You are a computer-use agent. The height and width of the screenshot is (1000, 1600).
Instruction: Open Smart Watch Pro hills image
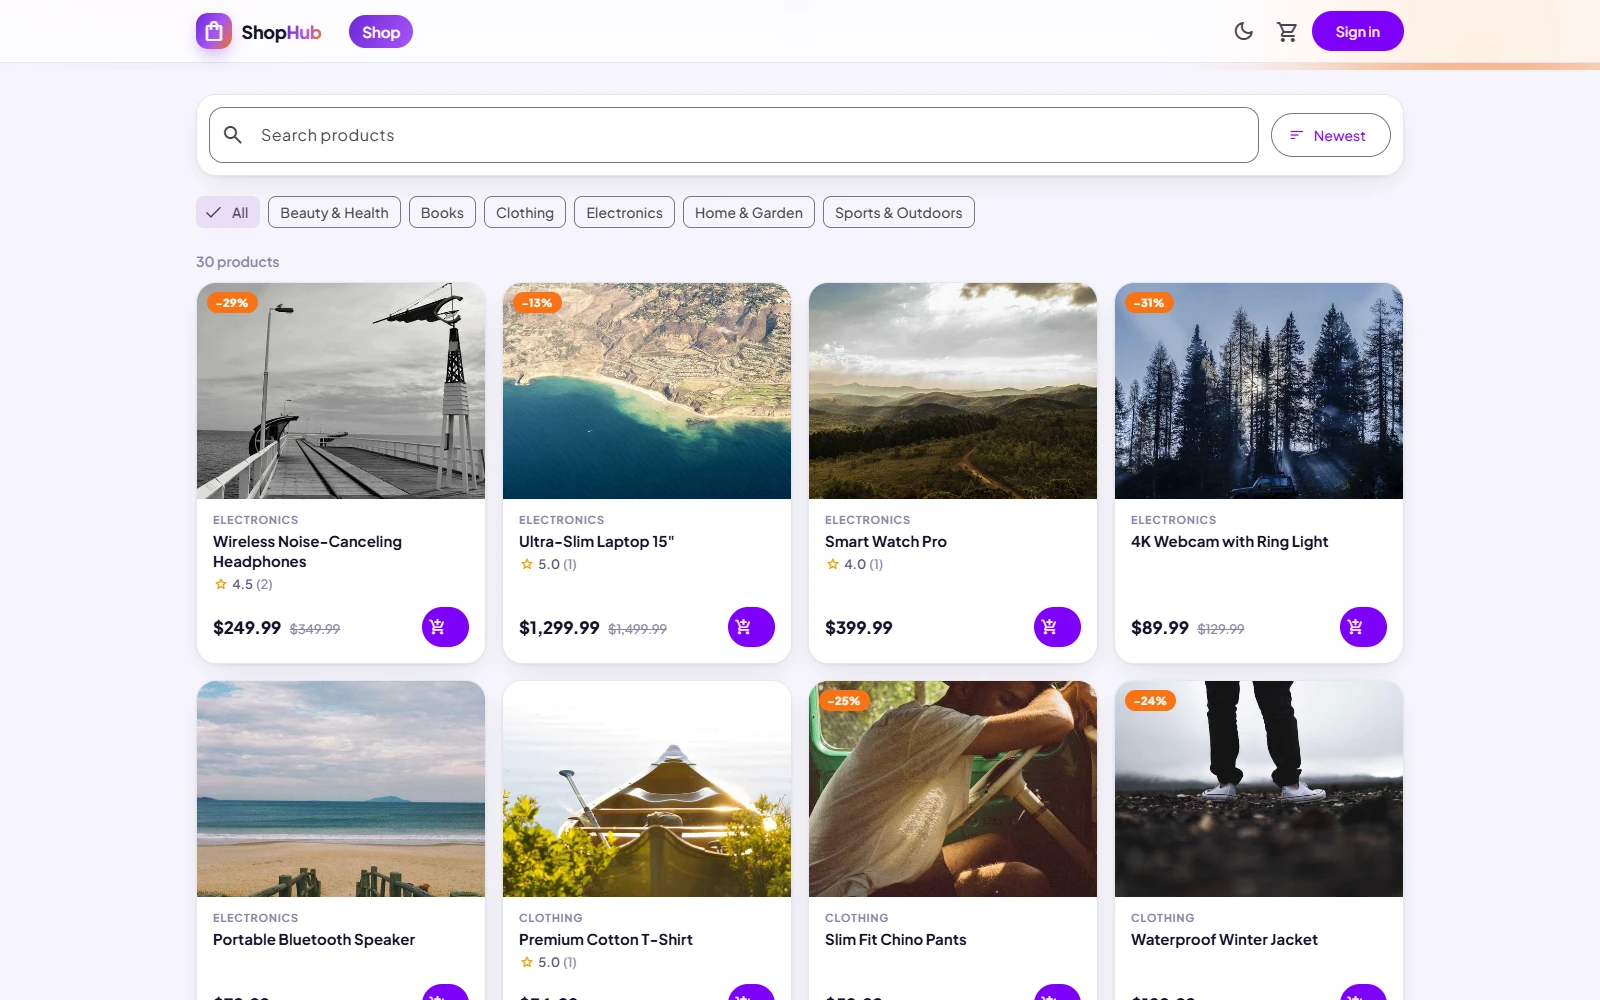(953, 391)
